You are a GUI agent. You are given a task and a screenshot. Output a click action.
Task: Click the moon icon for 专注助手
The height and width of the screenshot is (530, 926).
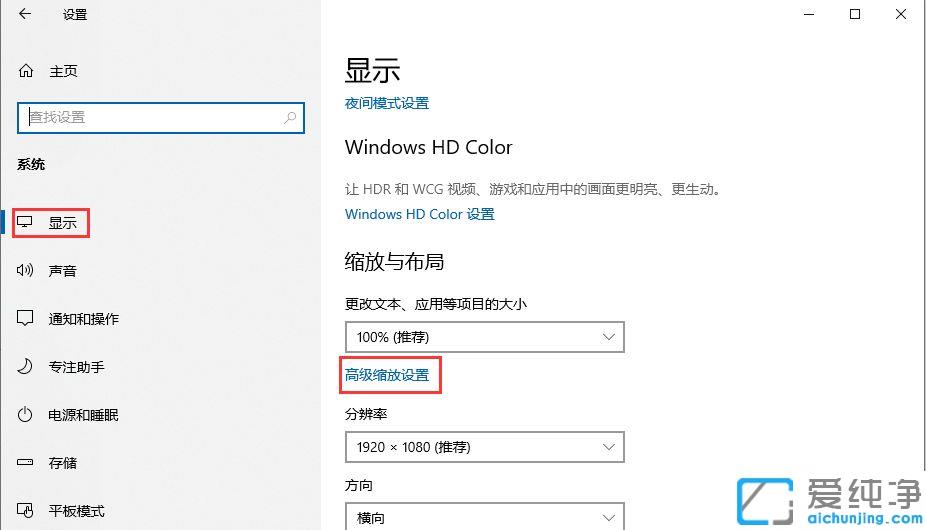[x=26, y=367]
